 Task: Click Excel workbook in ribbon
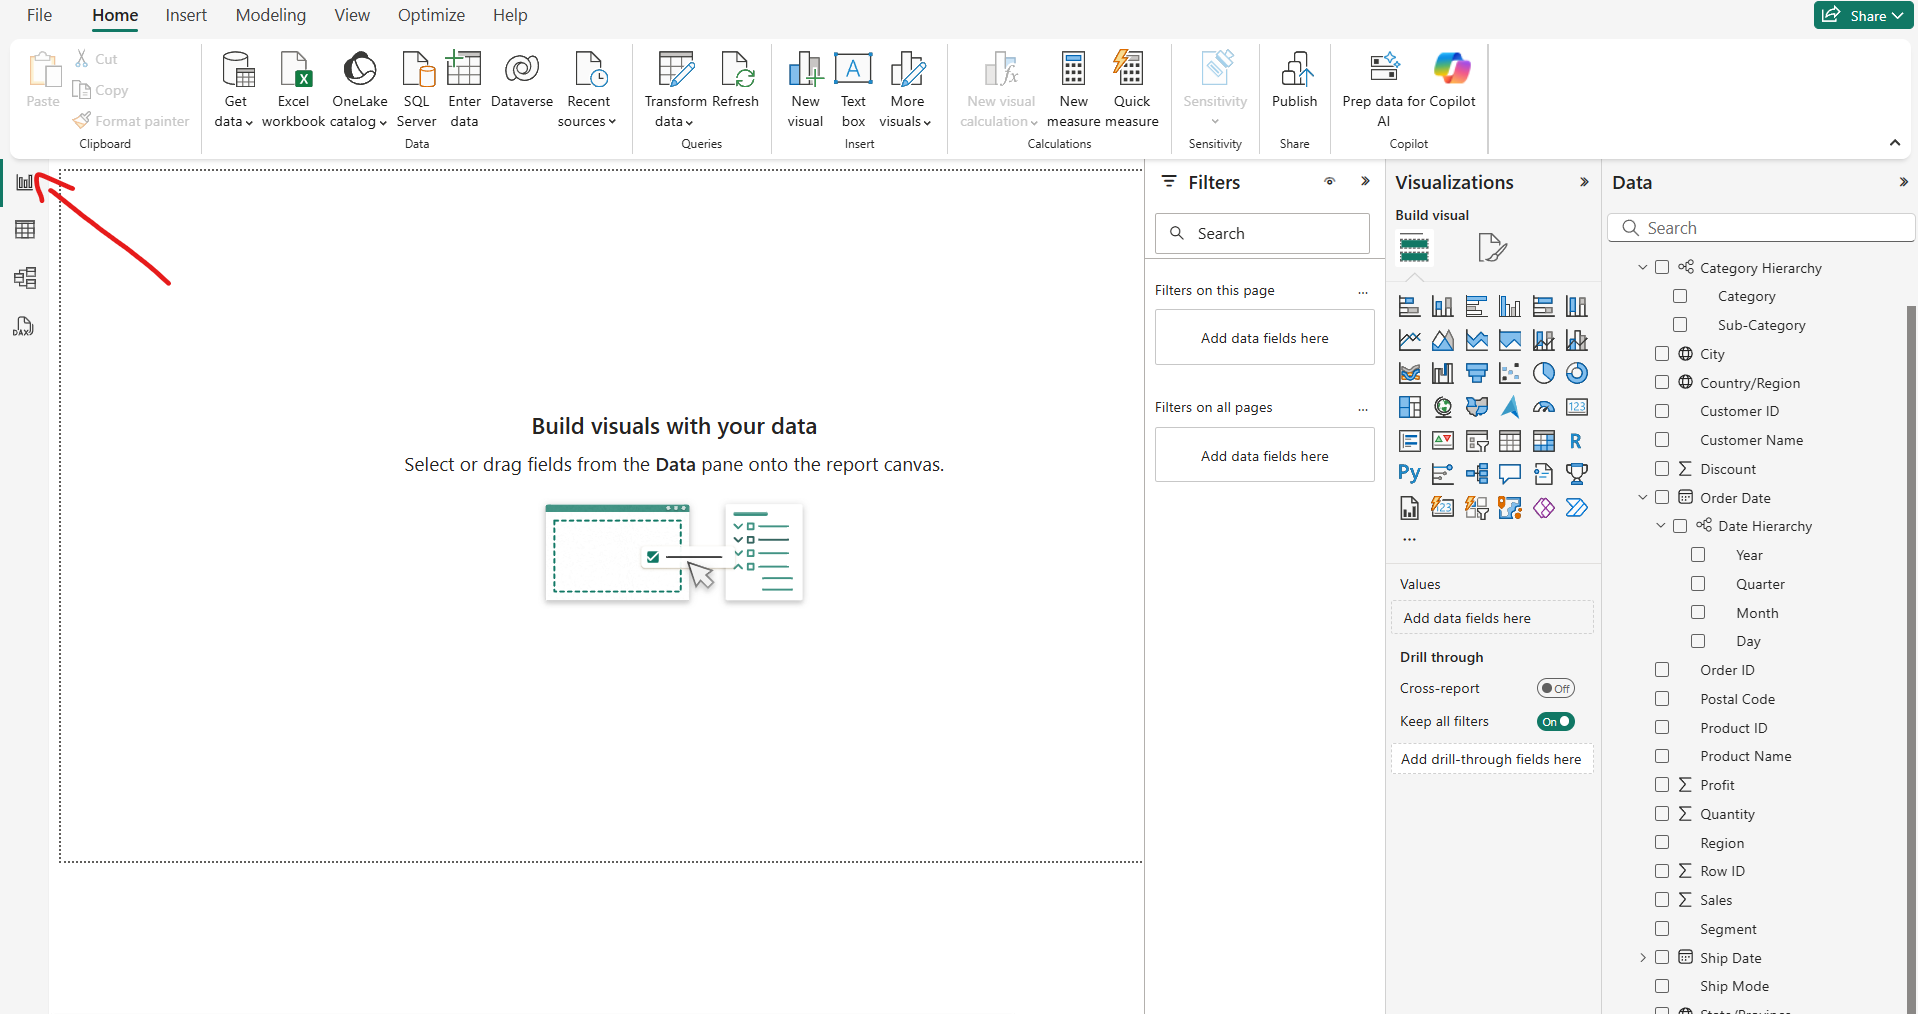[293, 90]
